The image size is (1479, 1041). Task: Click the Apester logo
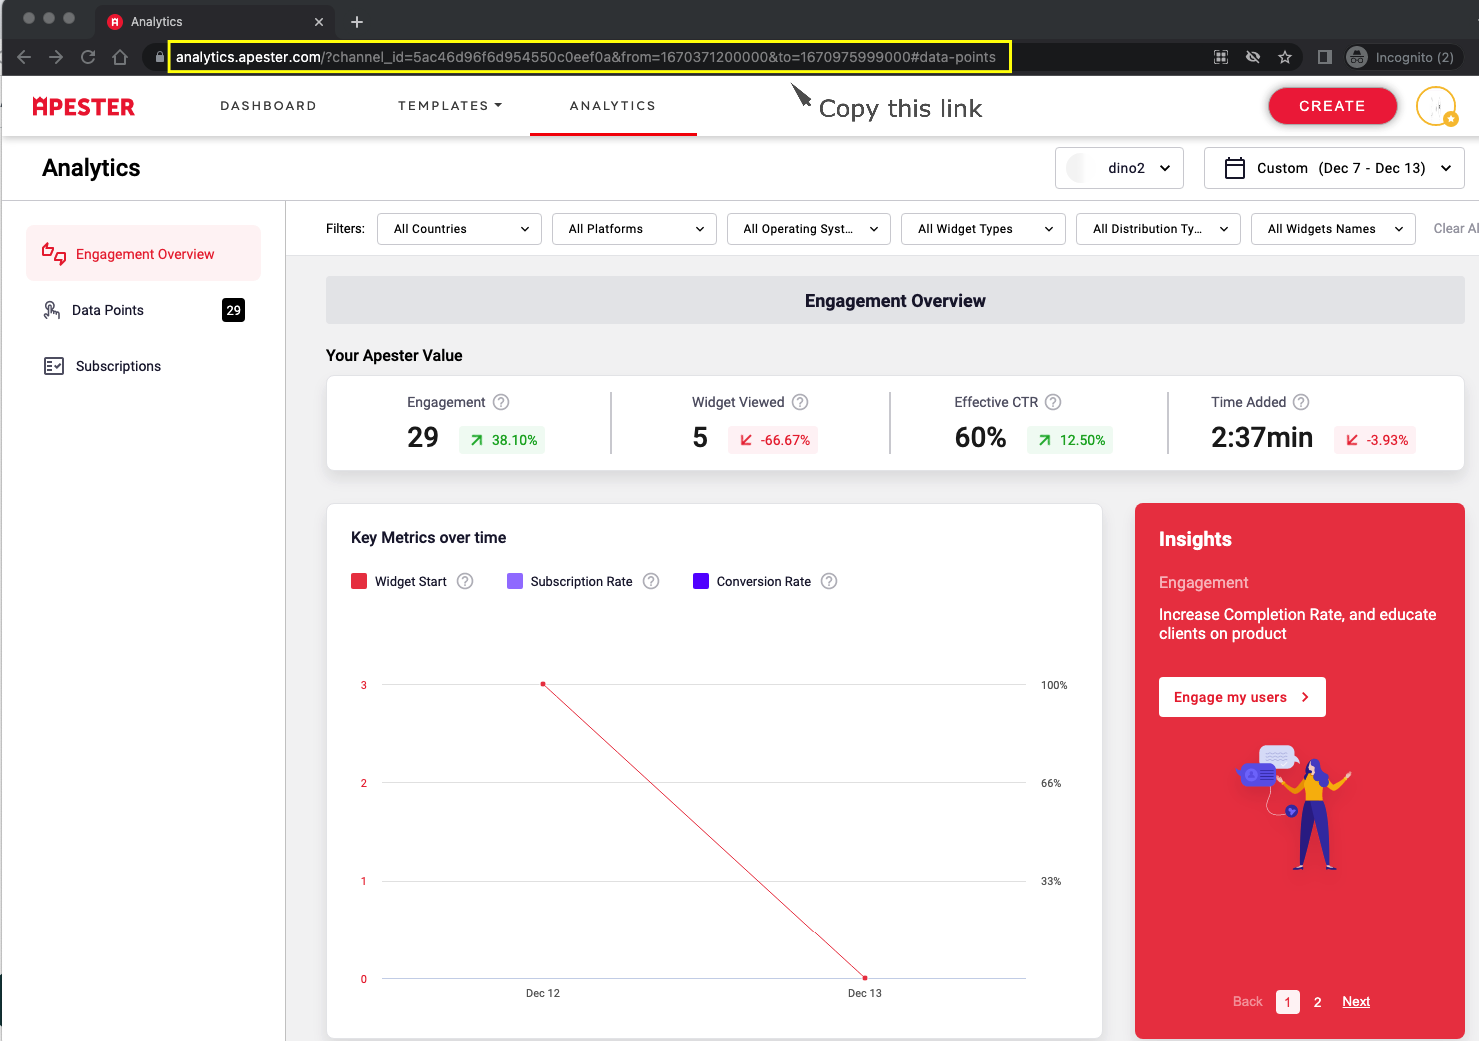coord(84,106)
